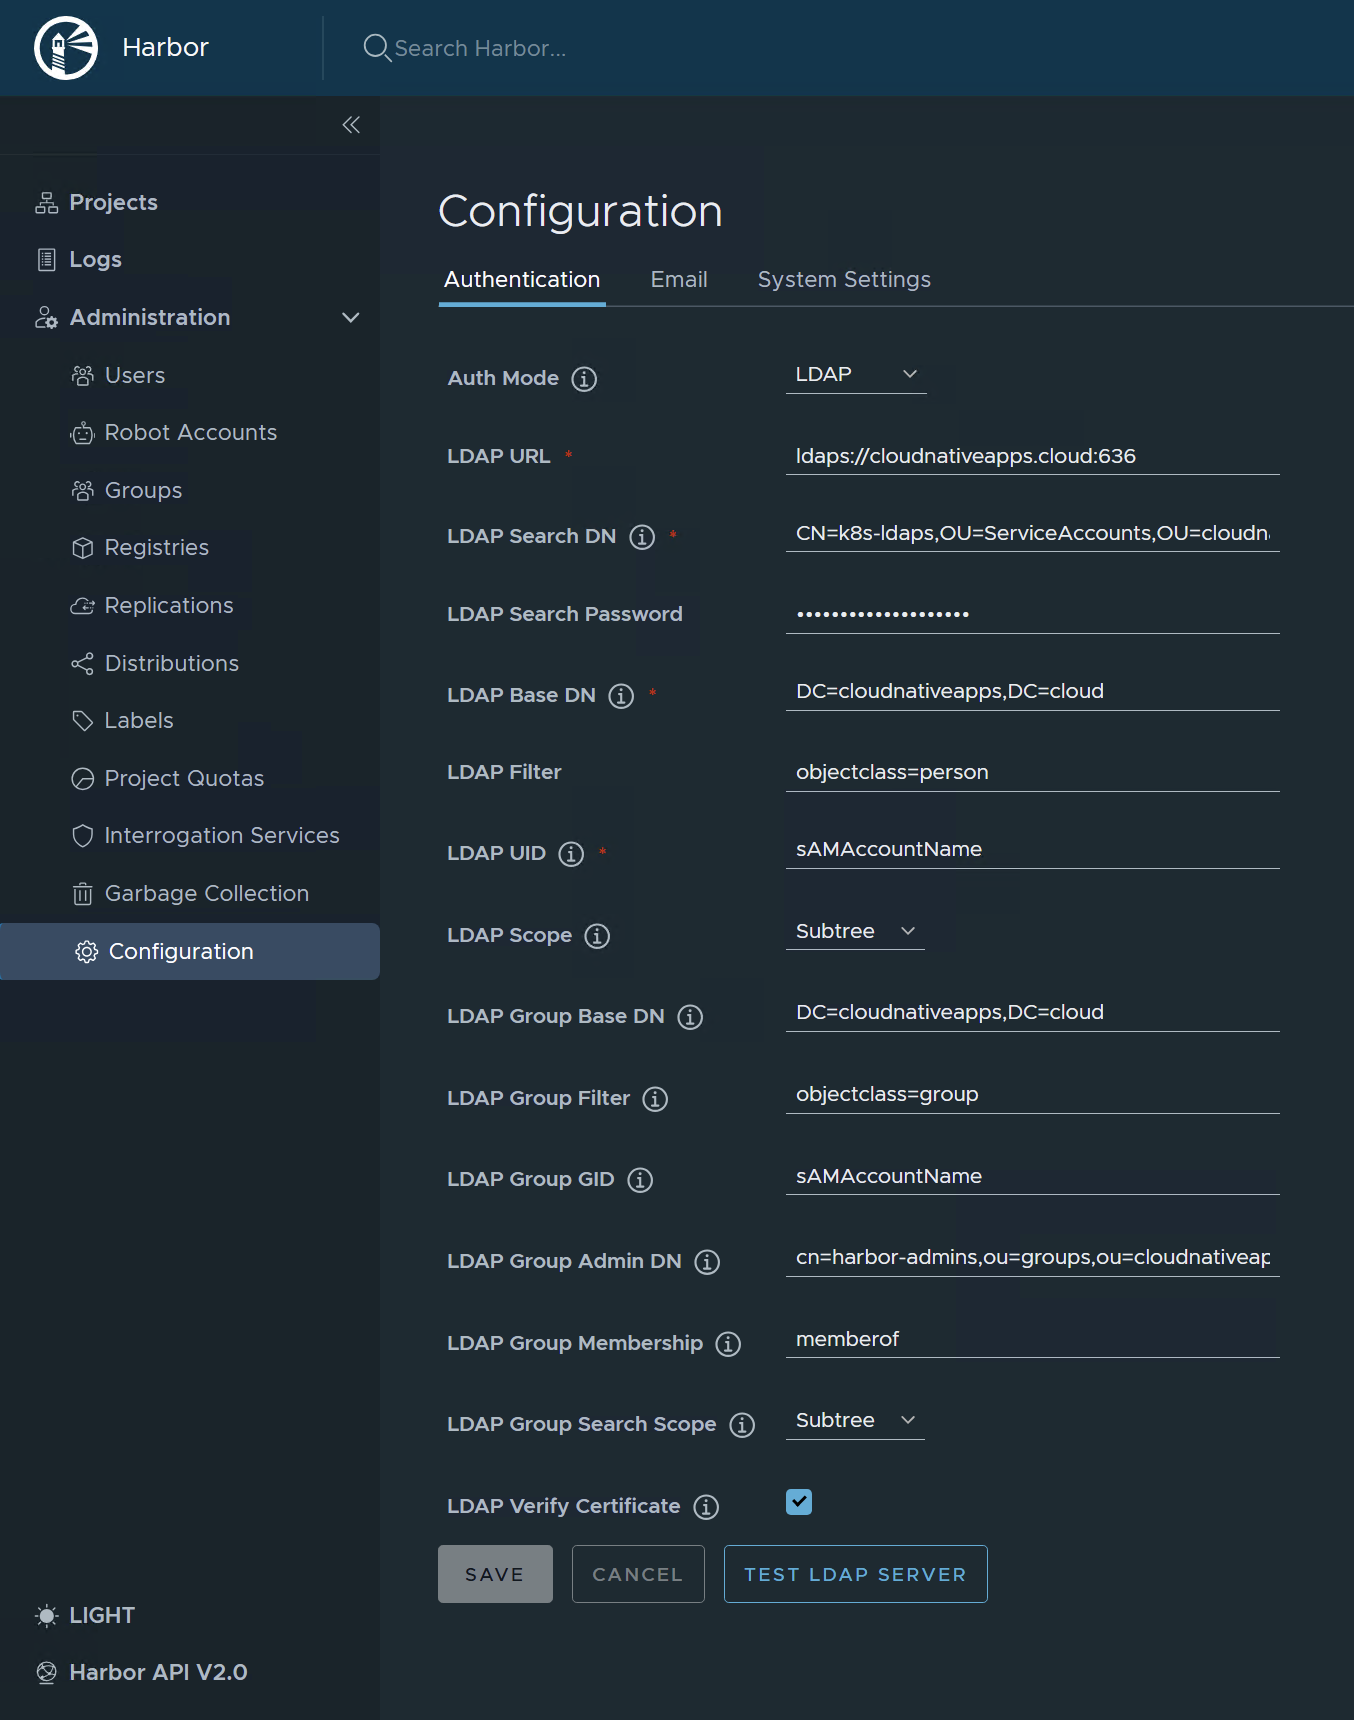Viewport: 1354px width, 1720px height.
Task: Focus the Search Harbor field
Action: coord(480,48)
